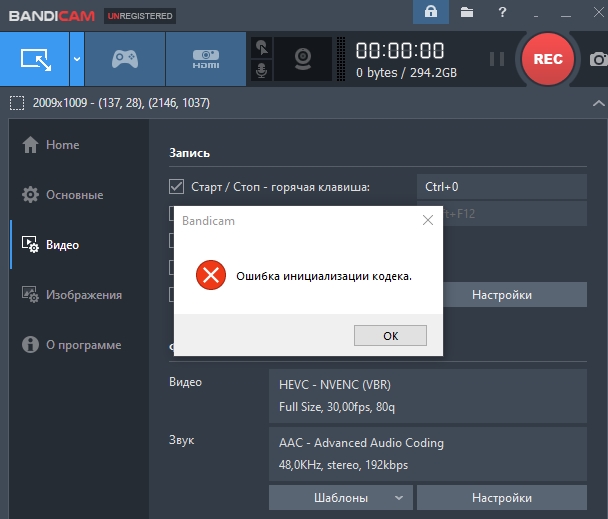608x519 pixels.
Task: Click the BANDICAM logo
Action: pyautogui.click(x=52, y=16)
